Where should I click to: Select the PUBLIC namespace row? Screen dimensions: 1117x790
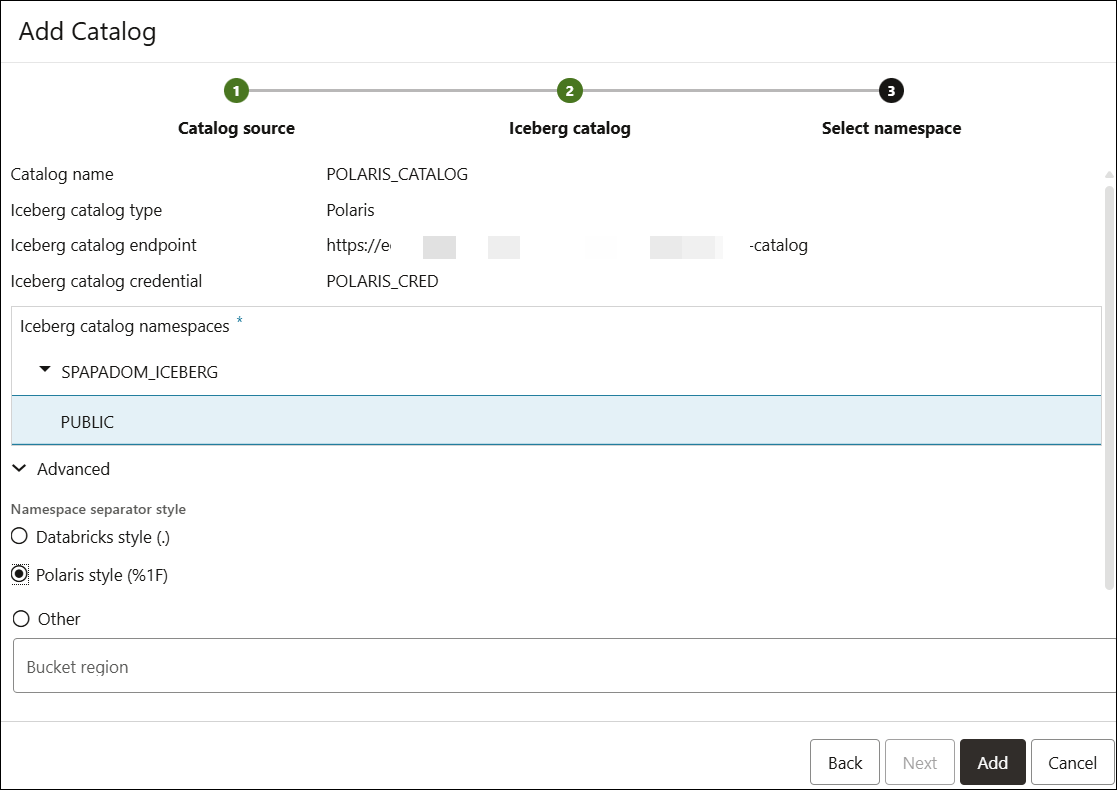[x=556, y=421]
